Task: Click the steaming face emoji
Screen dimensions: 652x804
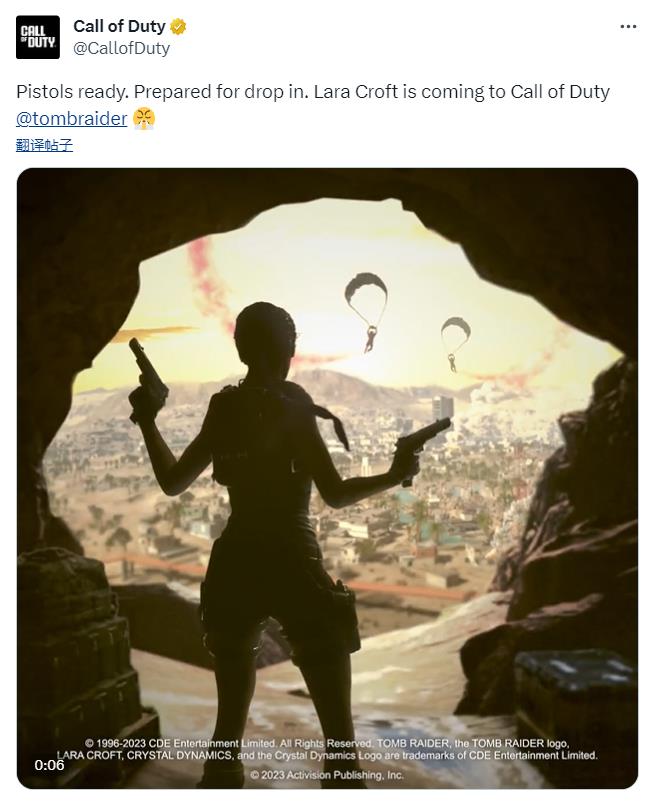Action: pos(145,118)
